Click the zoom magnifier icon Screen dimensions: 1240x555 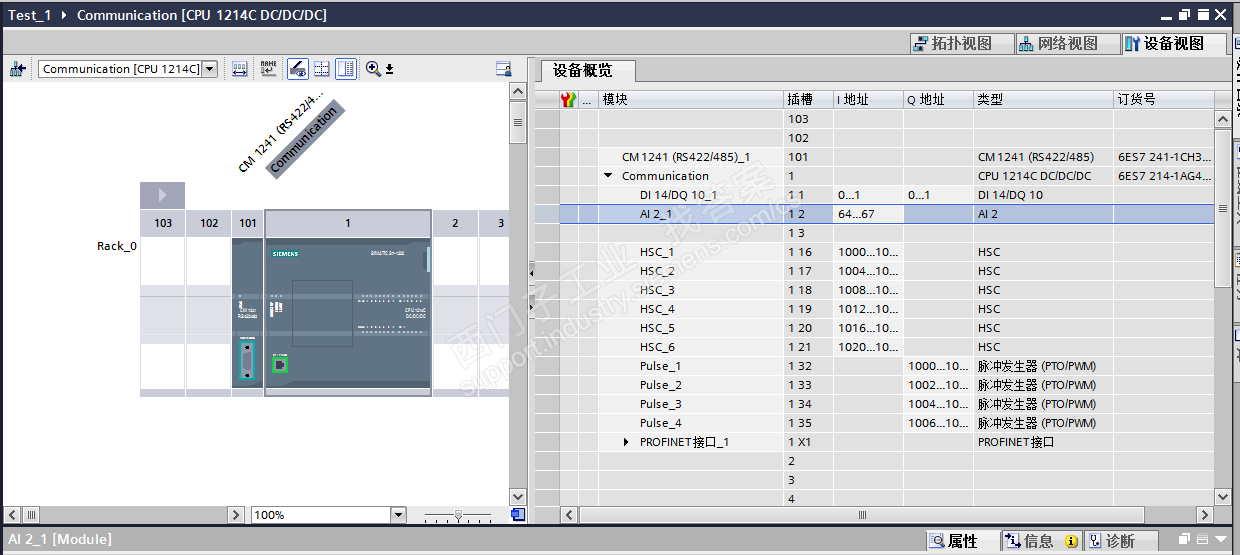point(373,69)
